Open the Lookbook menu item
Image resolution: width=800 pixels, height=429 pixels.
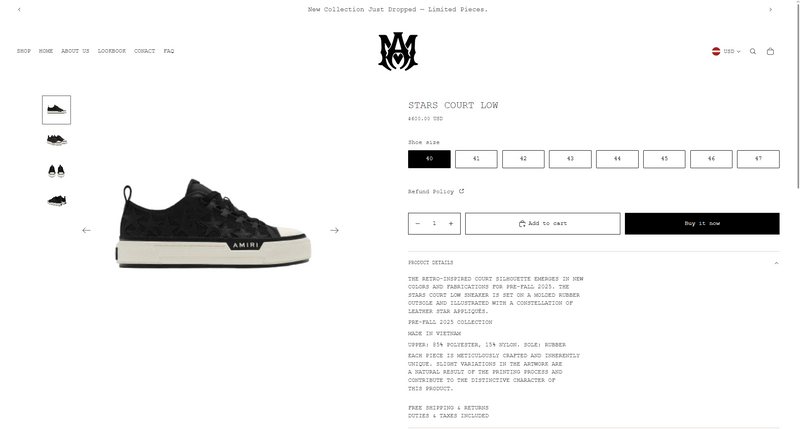[x=112, y=51]
